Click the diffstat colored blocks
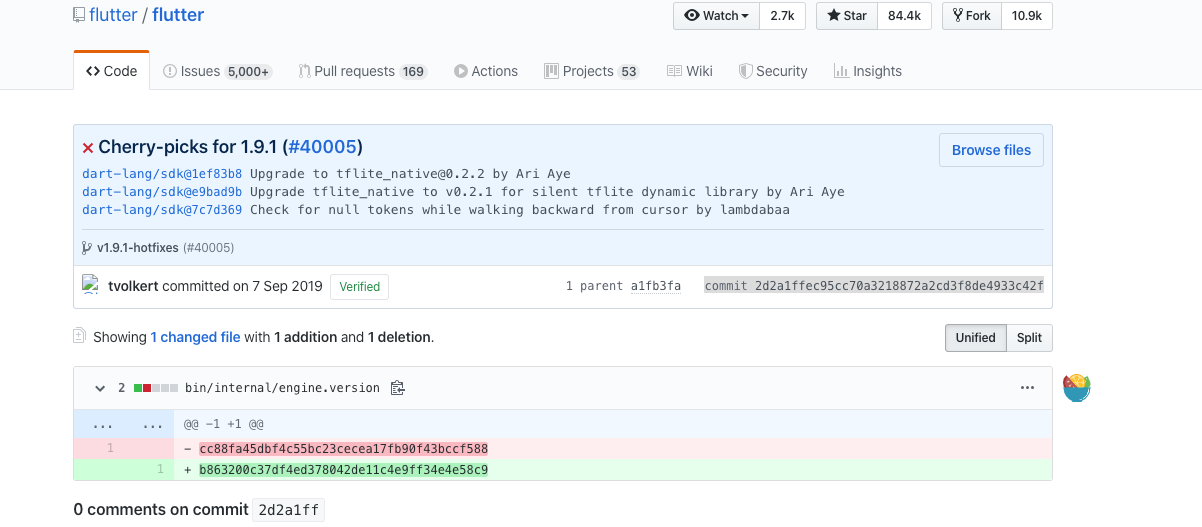1202x527 pixels. (156, 388)
